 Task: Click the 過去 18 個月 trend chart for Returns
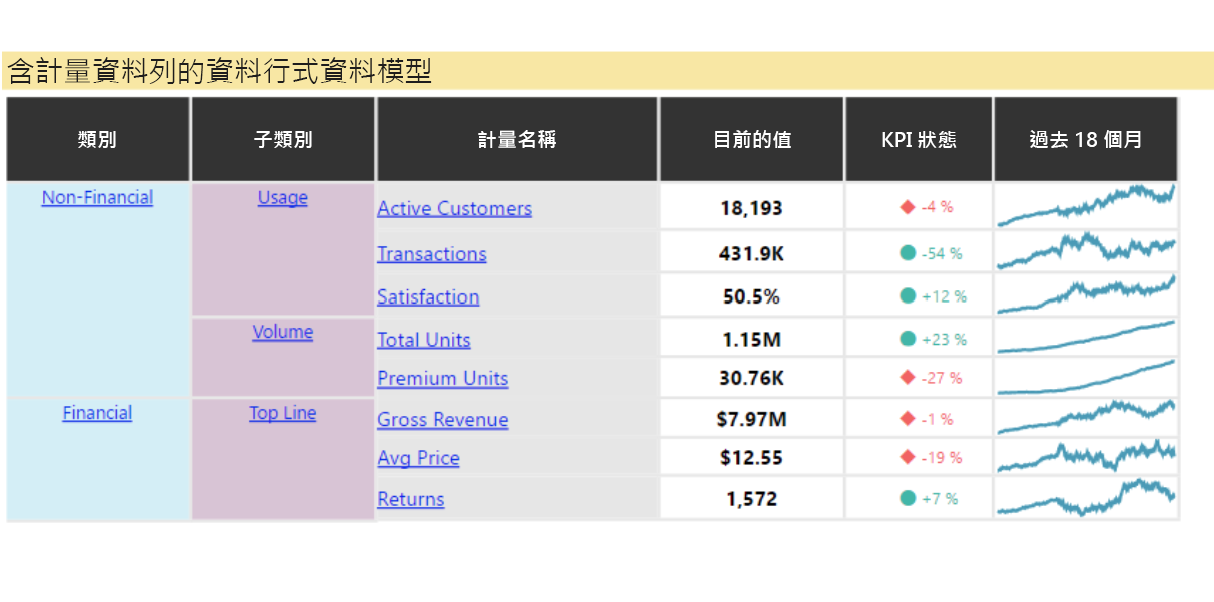tap(1086, 497)
